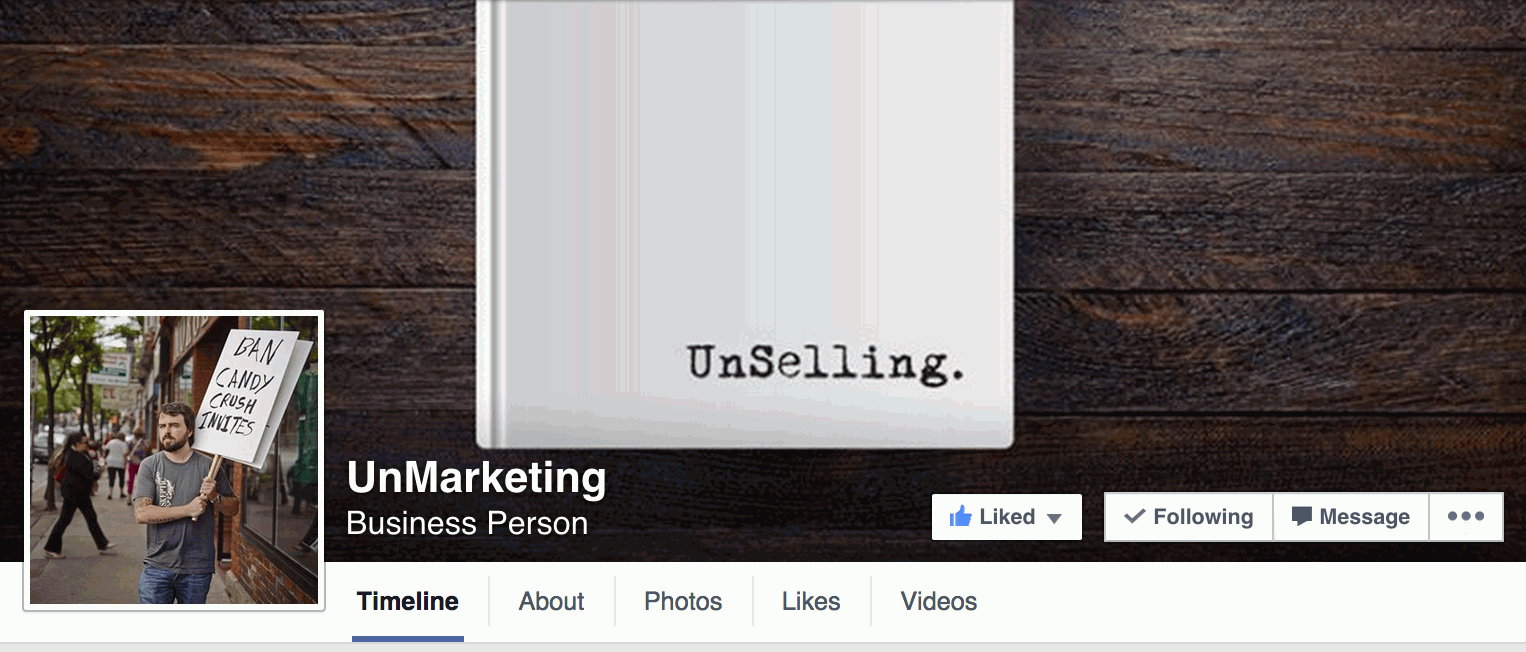
Task: Open the Videos tab
Action: click(x=938, y=601)
